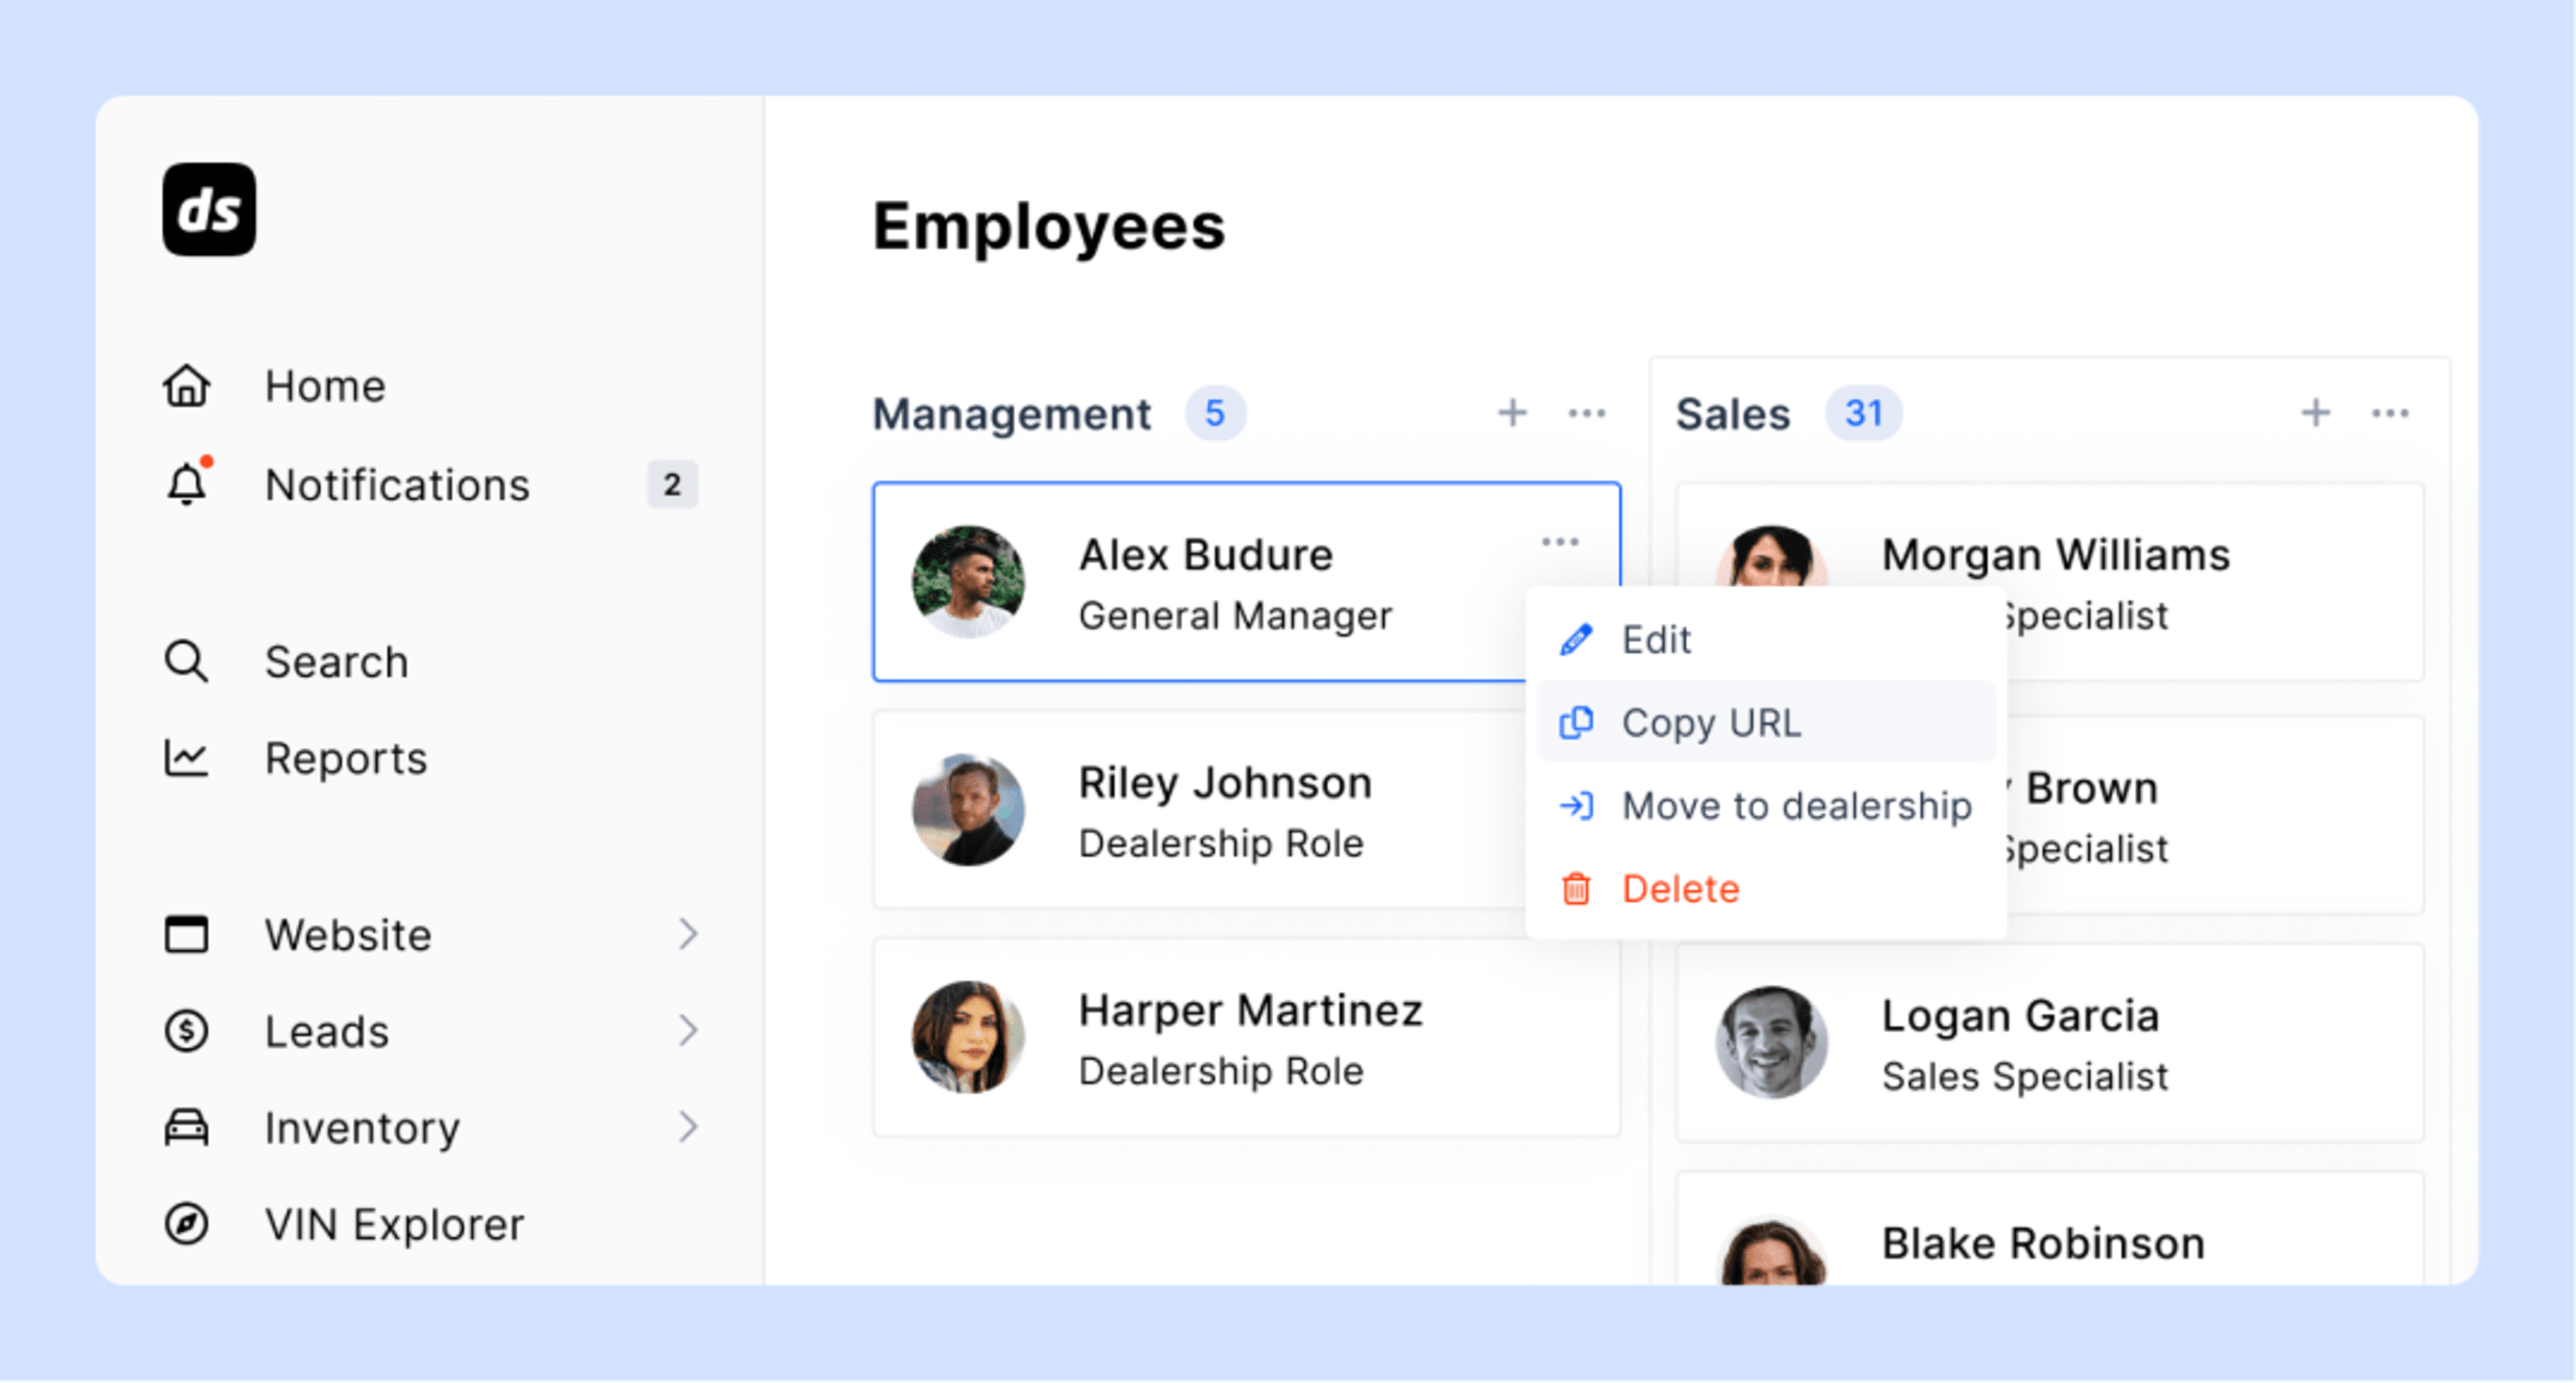Expand the Leads submenu chevron
Viewport: 2576px width, 1383px height.
point(688,1030)
